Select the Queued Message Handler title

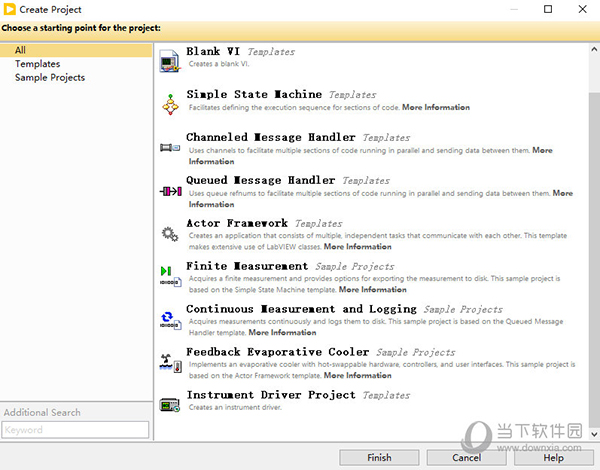(261, 180)
